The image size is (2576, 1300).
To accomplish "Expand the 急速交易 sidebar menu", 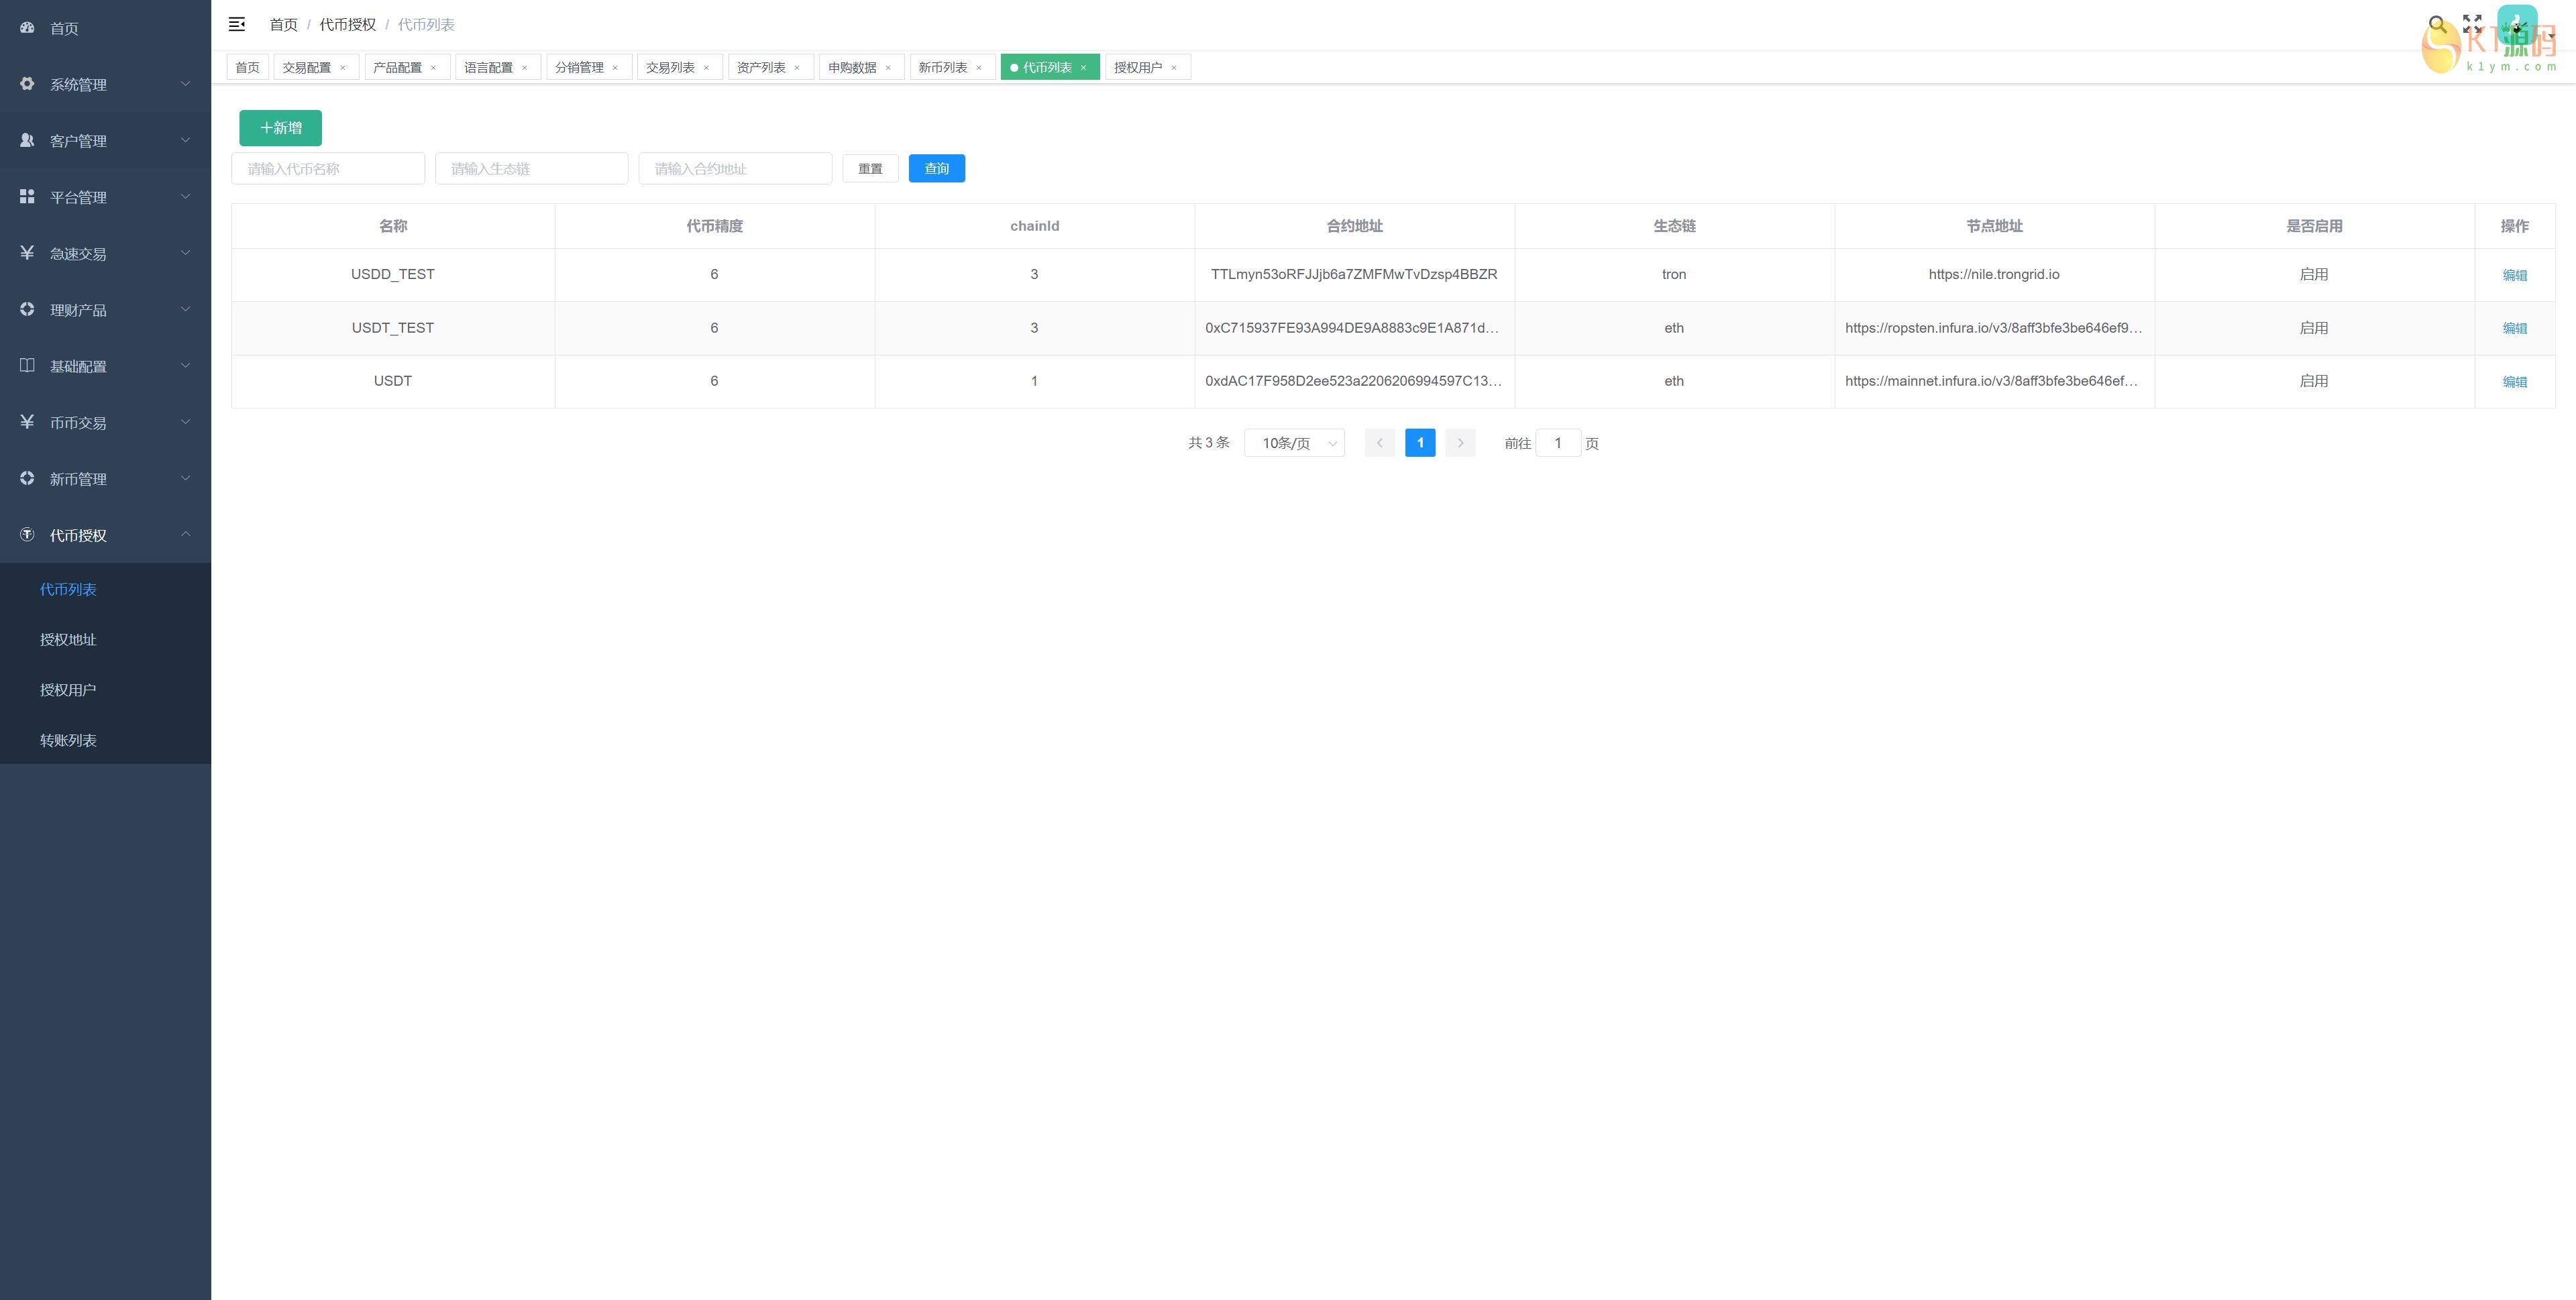I will tap(105, 254).
